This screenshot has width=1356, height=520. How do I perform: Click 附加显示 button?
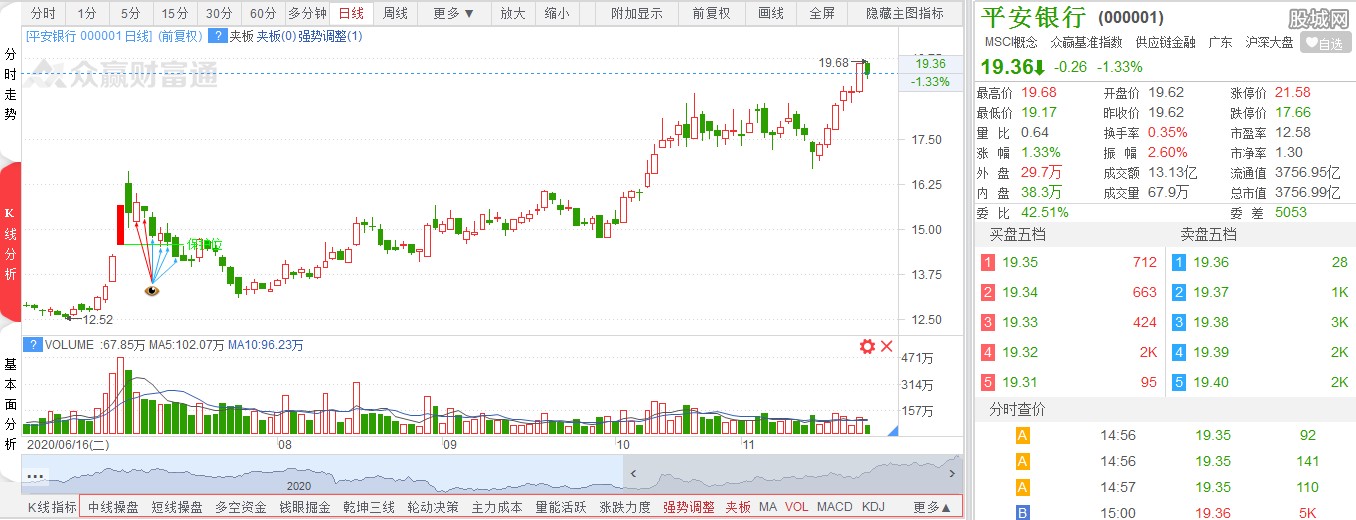(x=636, y=13)
